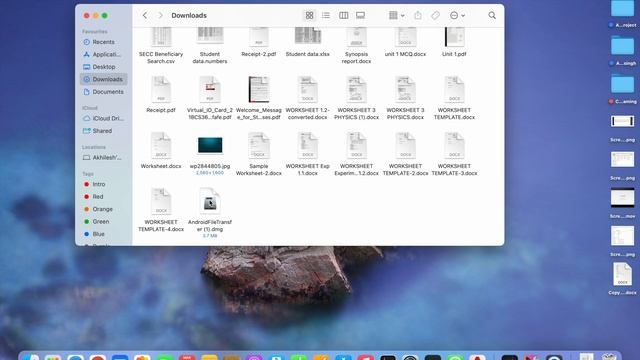The width and height of the screenshot is (640, 360).
Task: Select the unit 1 MCQ.docx file
Action: [x=405, y=42]
